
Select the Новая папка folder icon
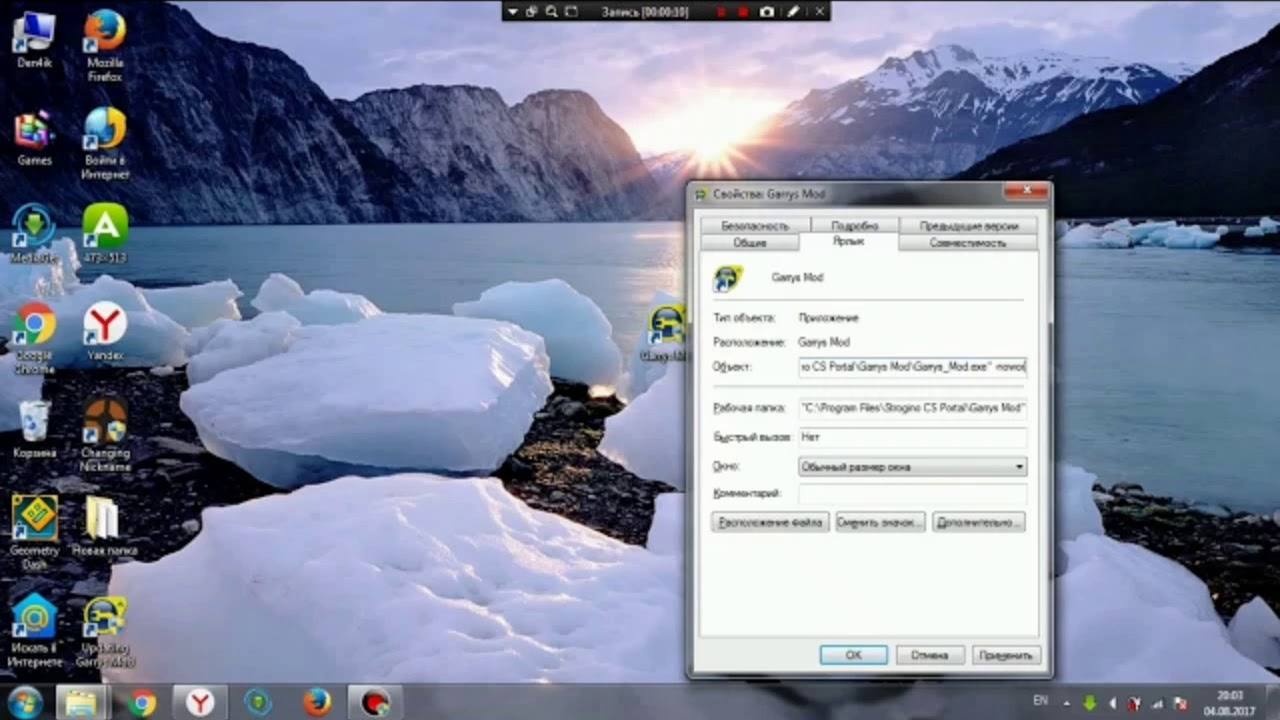104,526
